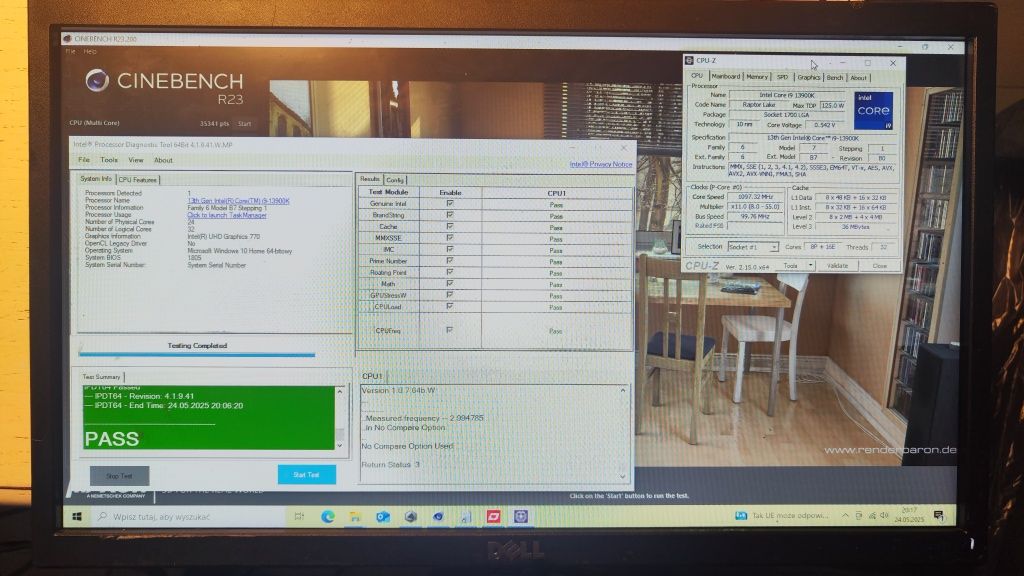The image size is (1024, 576).
Task: Open the About tab in CPU-Z
Action: (858, 77)
